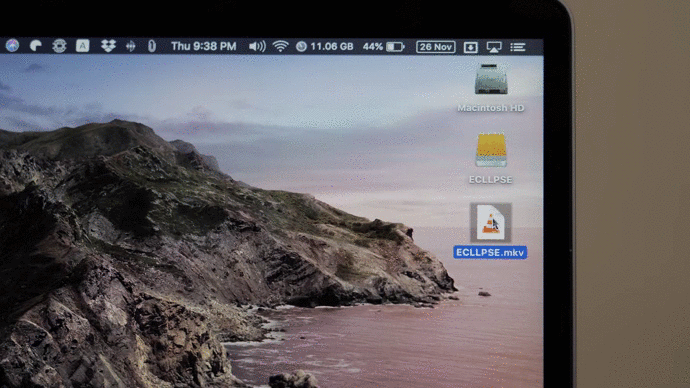Click the white crescent-shaped menu bar icon
This screenshot has width=690, height=388.
click(x=36, y=46)
